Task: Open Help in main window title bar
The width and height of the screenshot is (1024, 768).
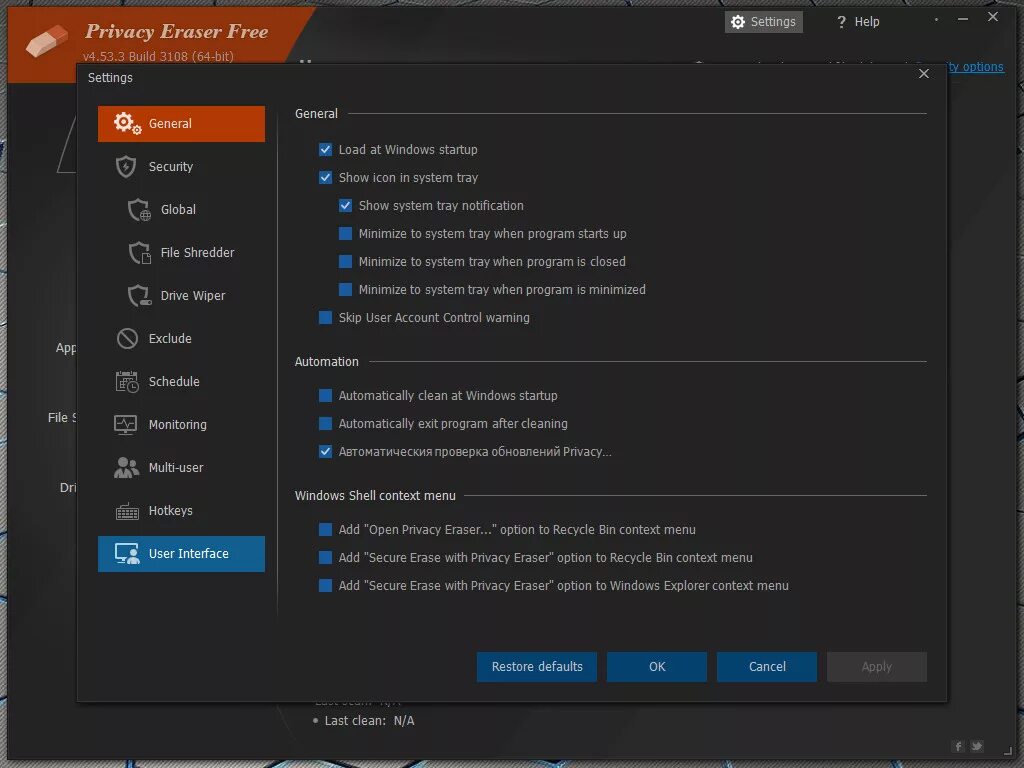Action: [857, 22]
